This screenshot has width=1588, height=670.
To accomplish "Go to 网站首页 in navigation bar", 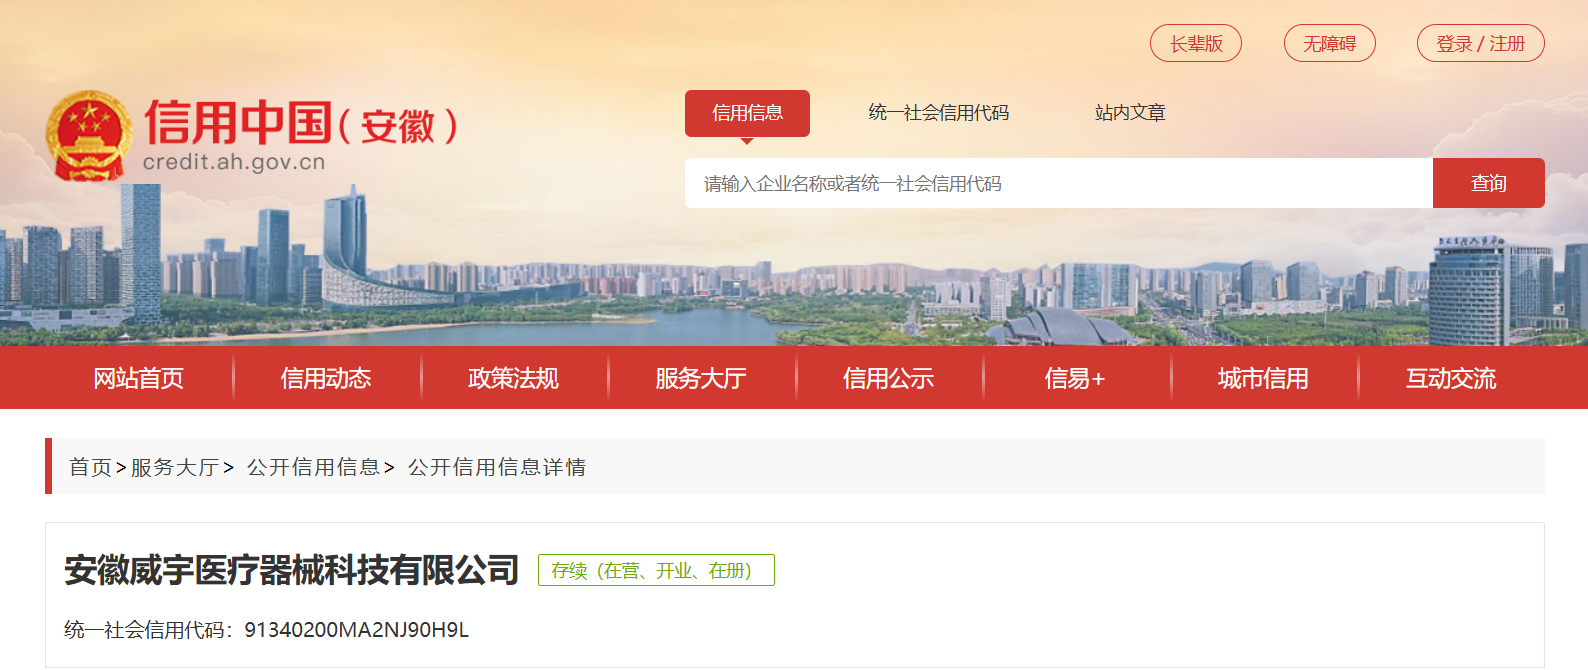I will 139,378.
